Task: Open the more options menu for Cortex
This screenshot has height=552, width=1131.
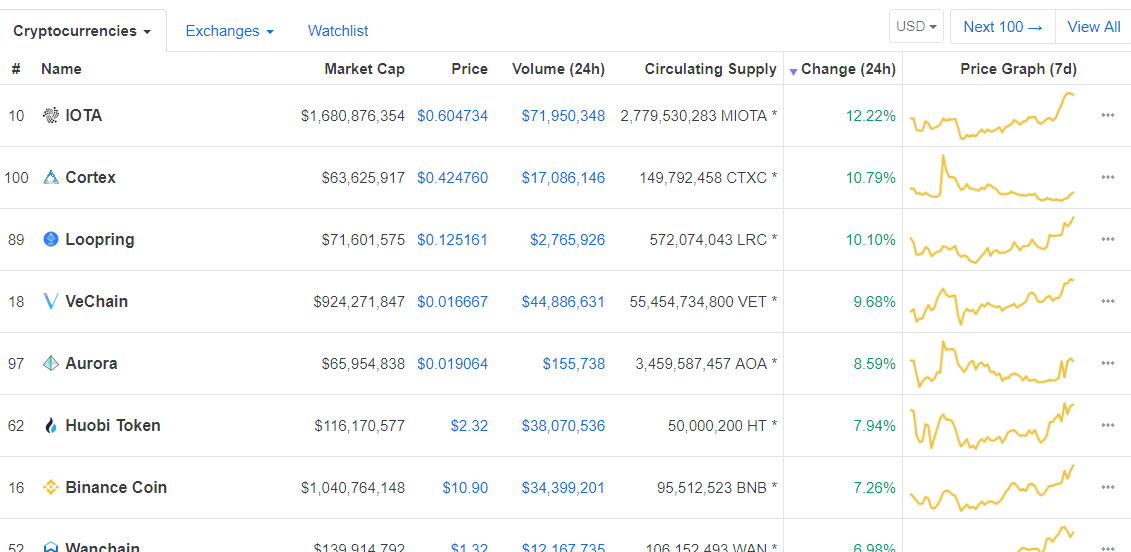Action: coord(1108,178)
